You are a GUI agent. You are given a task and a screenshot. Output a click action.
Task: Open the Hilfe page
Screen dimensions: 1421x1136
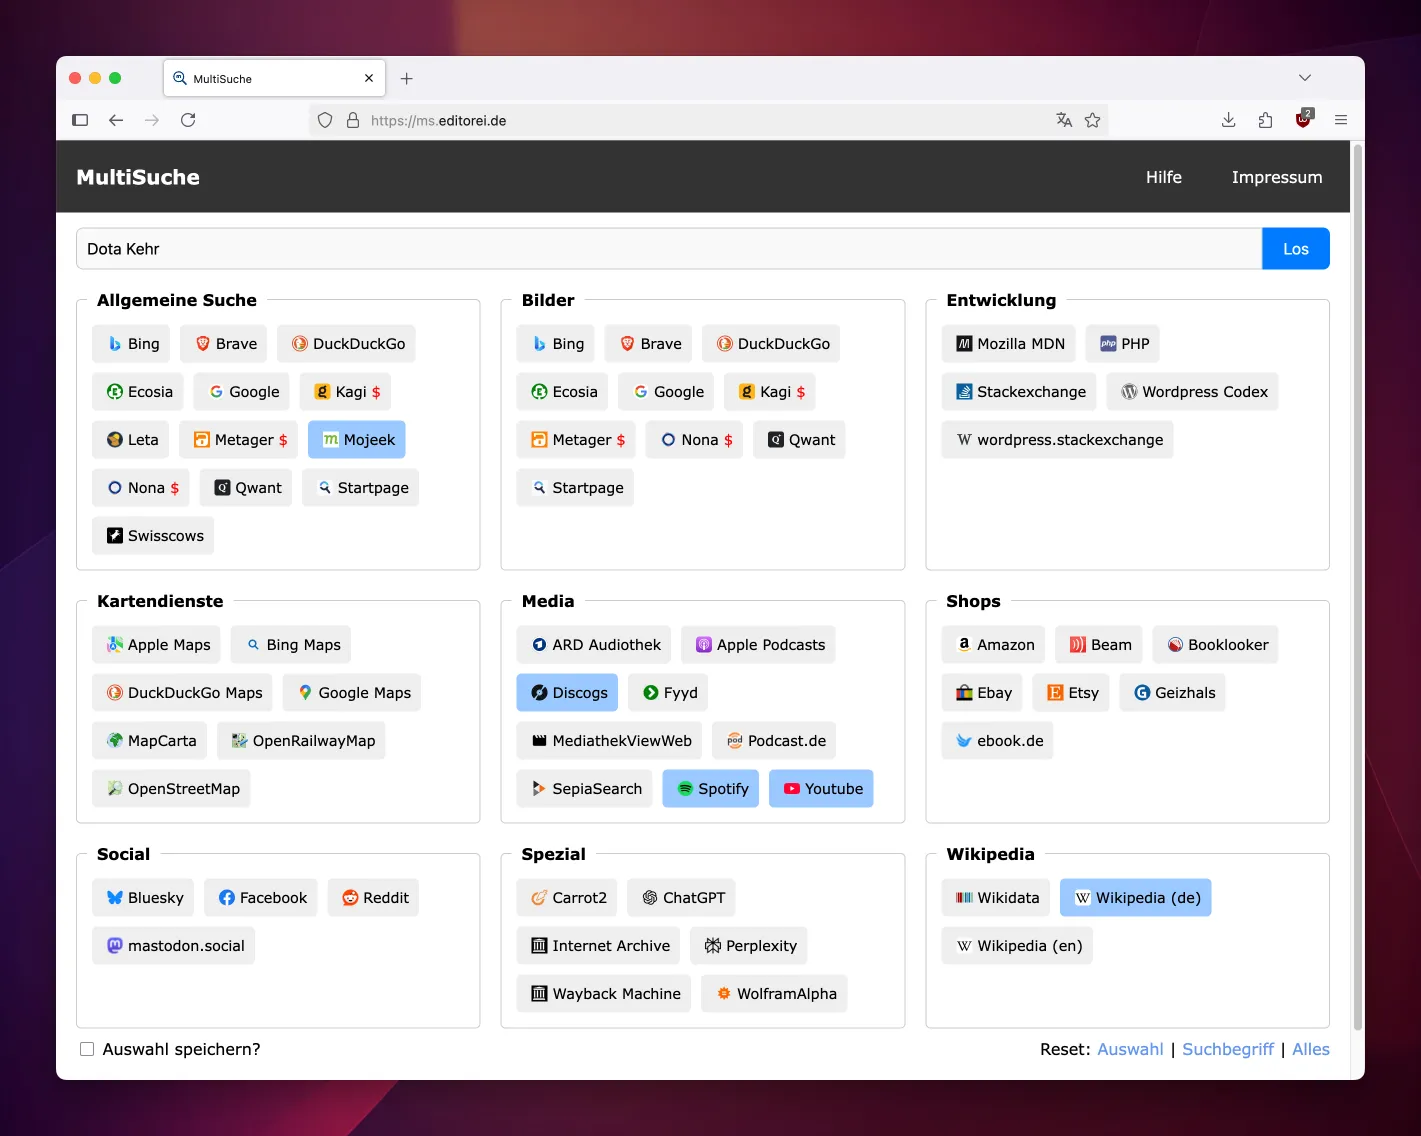(1164, 177)
